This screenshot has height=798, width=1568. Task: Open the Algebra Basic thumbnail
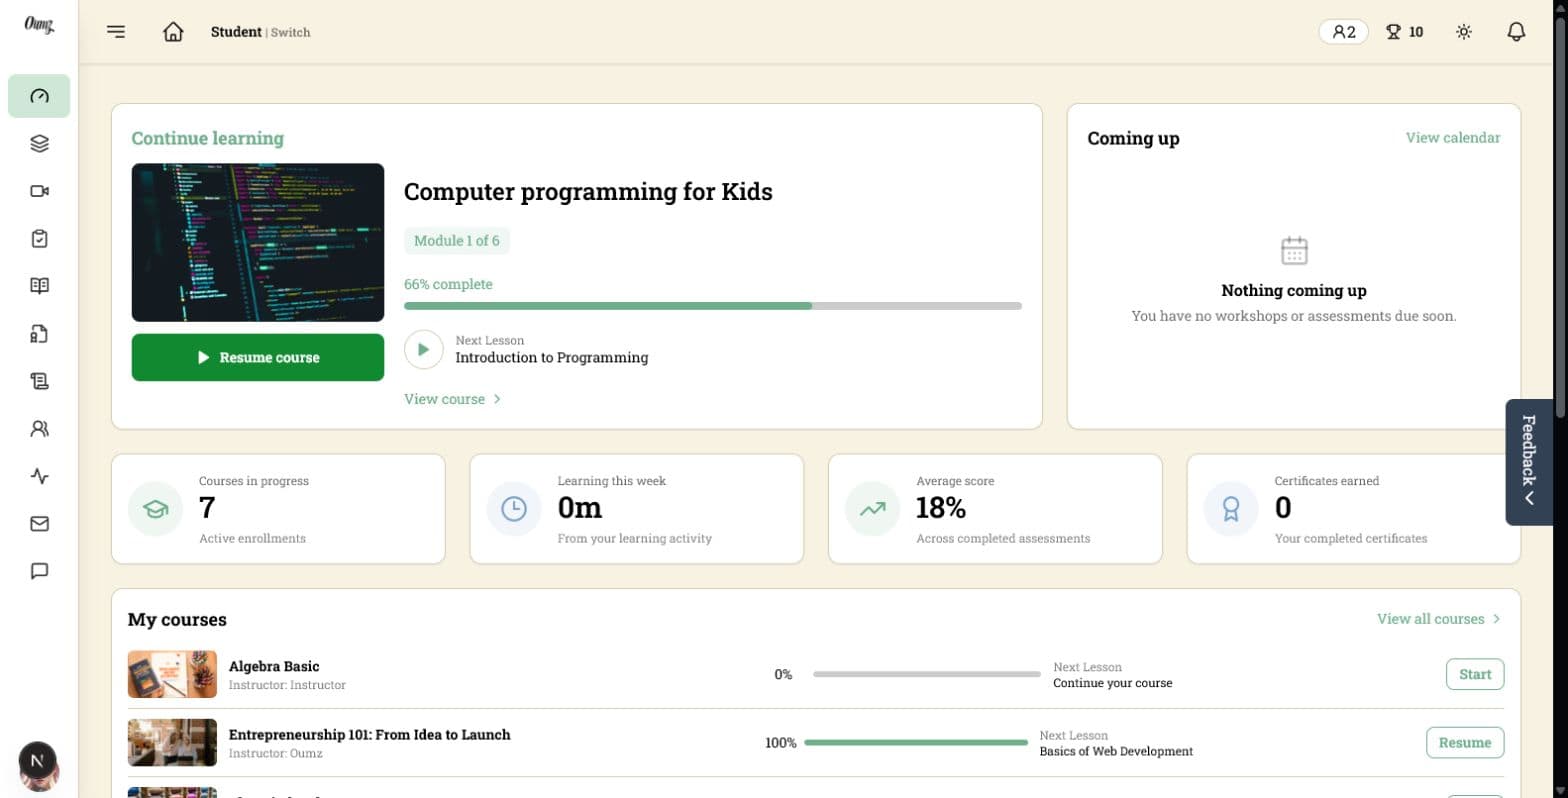click(x=172, y=674)
